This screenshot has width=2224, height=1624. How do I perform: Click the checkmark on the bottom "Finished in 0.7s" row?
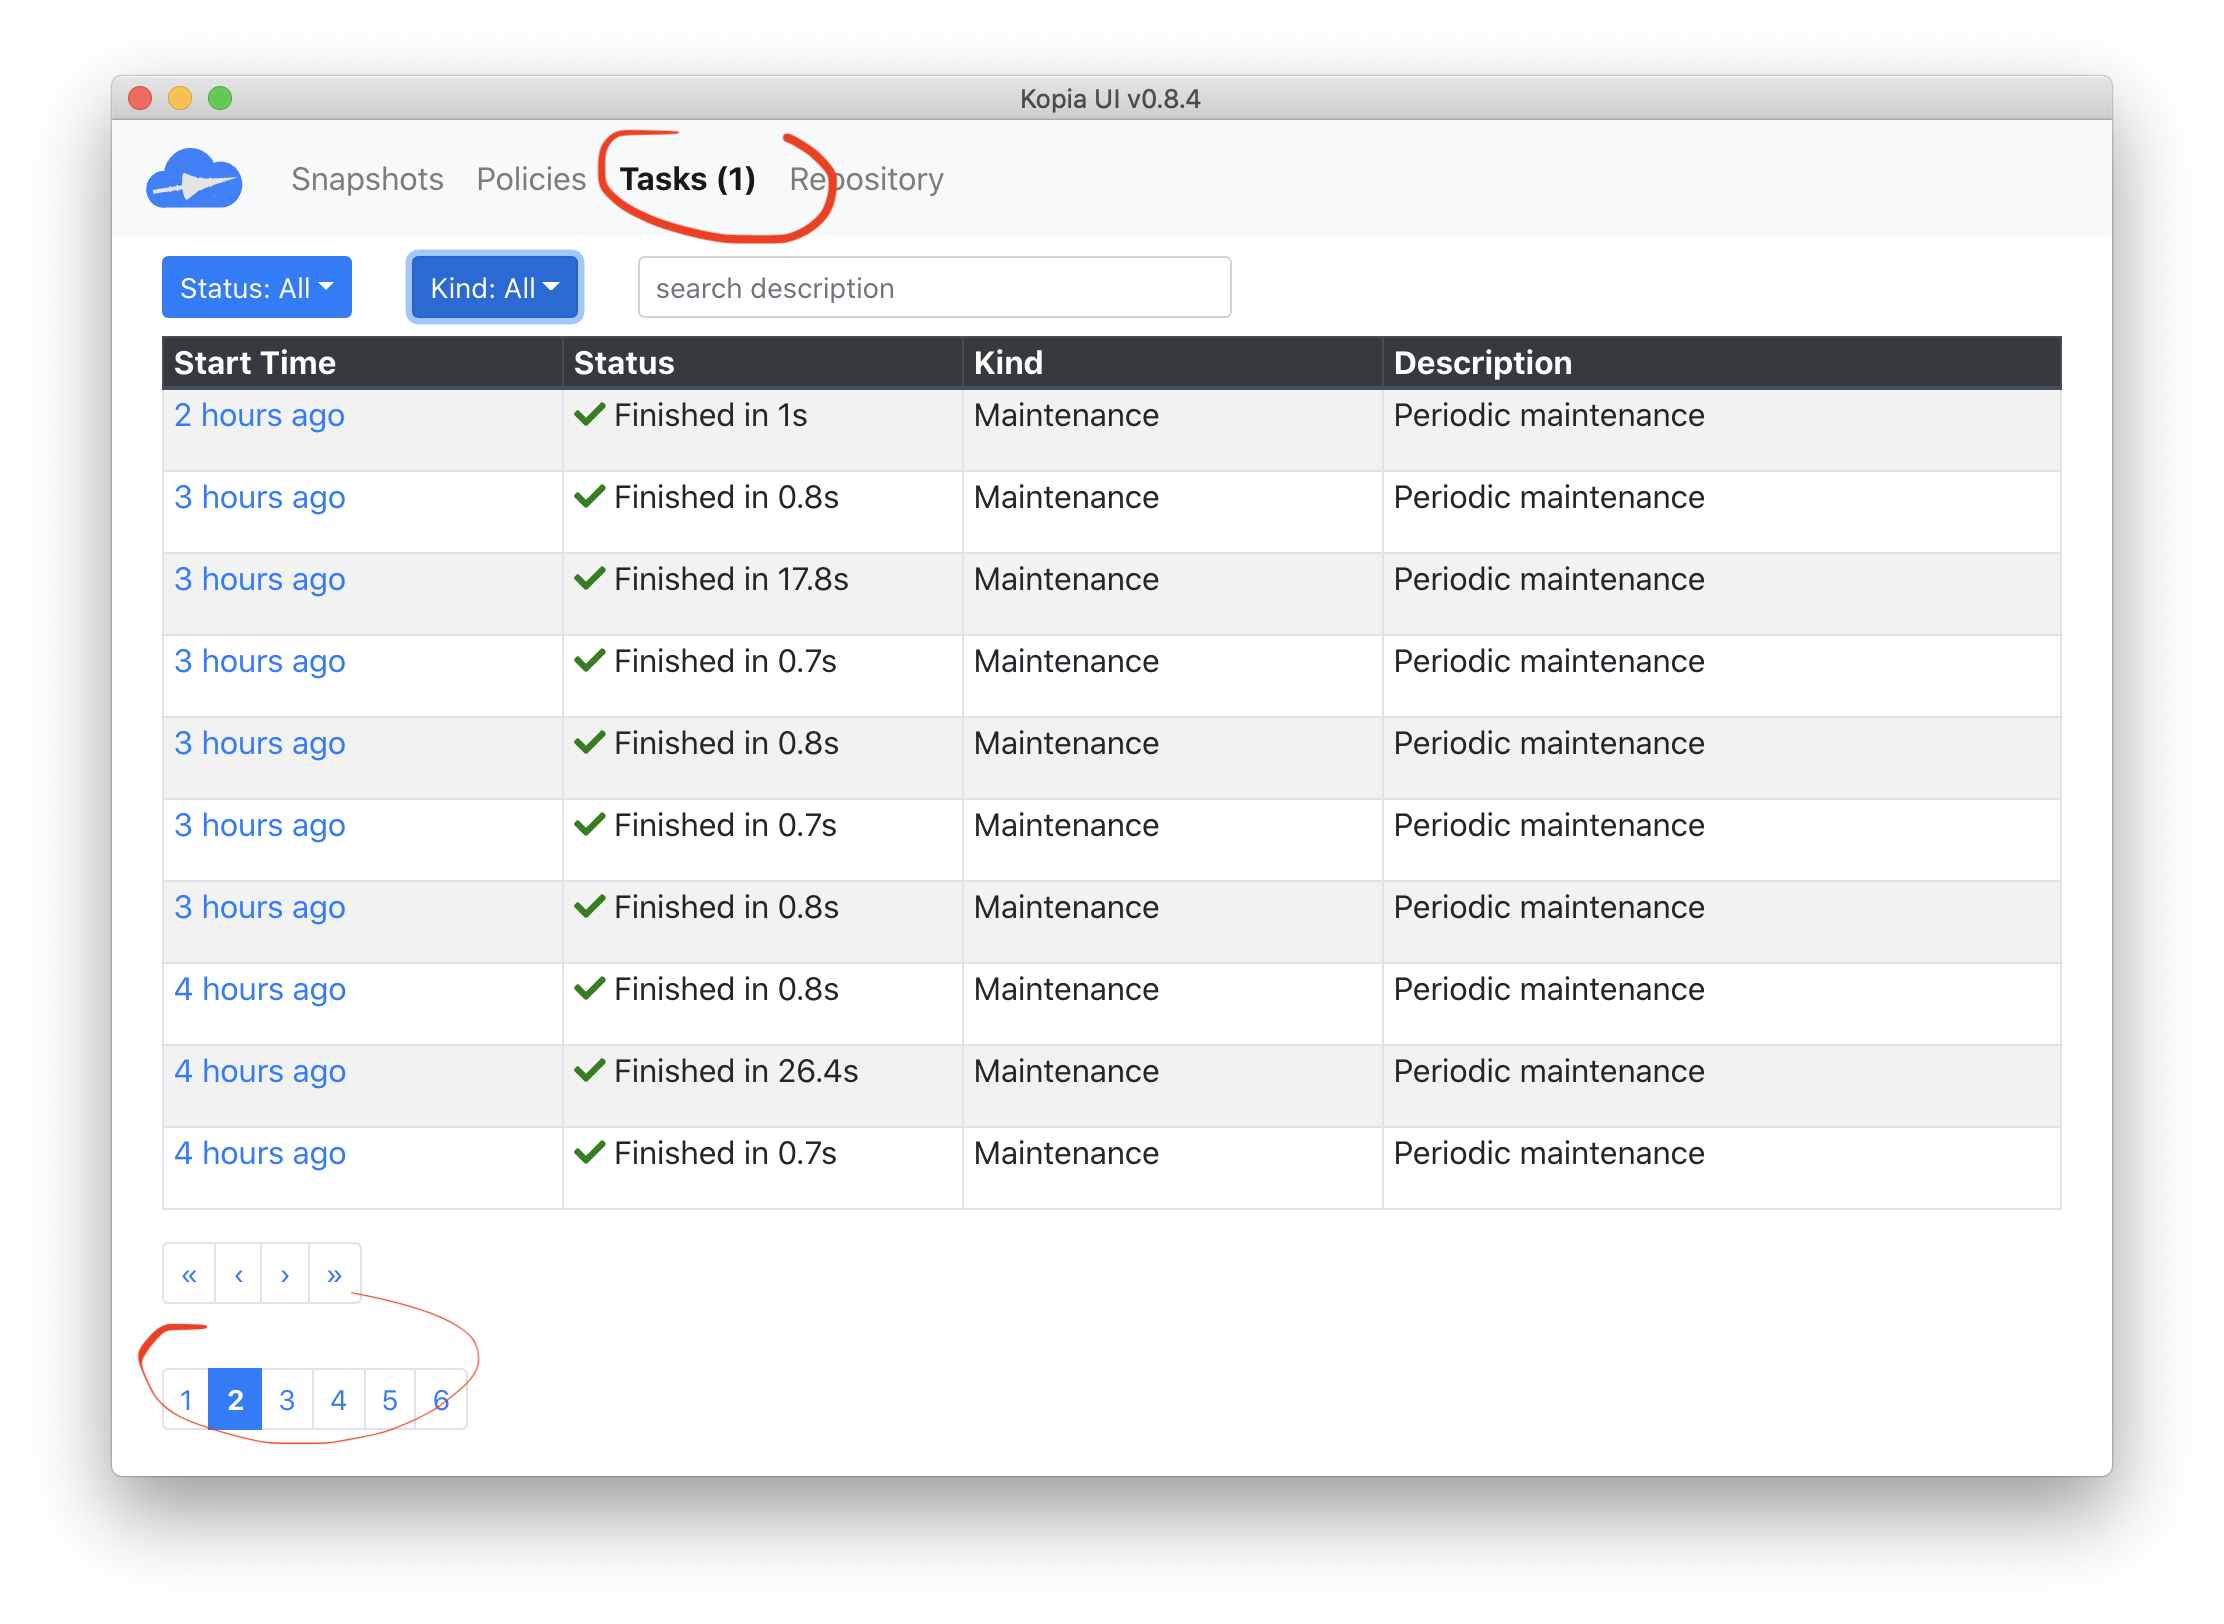coord(589,1152)
